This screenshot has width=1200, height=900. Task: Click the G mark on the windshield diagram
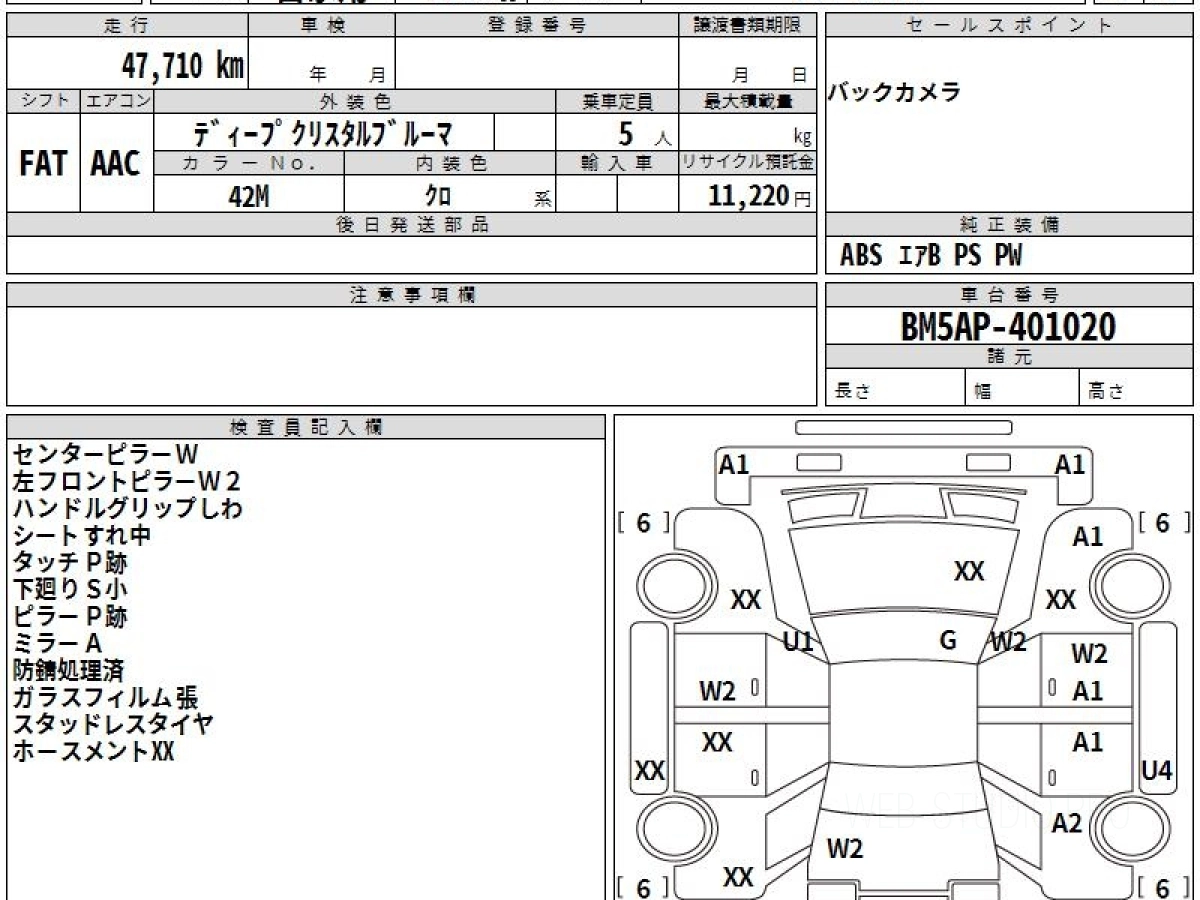click(x=949, y=641)
